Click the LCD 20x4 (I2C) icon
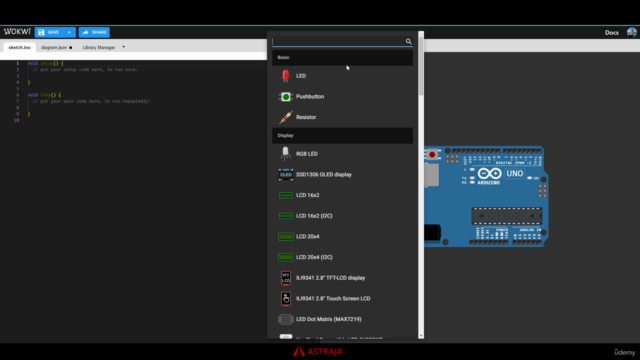The height and width of the screenshot is (360, 640). pos(286,257)
